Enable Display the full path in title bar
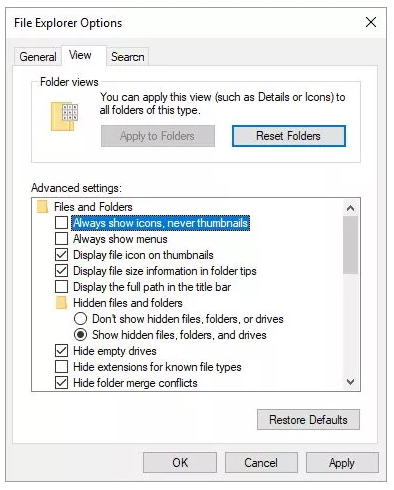The width and height of the screenshot is (394, 490). click(61, 287)
